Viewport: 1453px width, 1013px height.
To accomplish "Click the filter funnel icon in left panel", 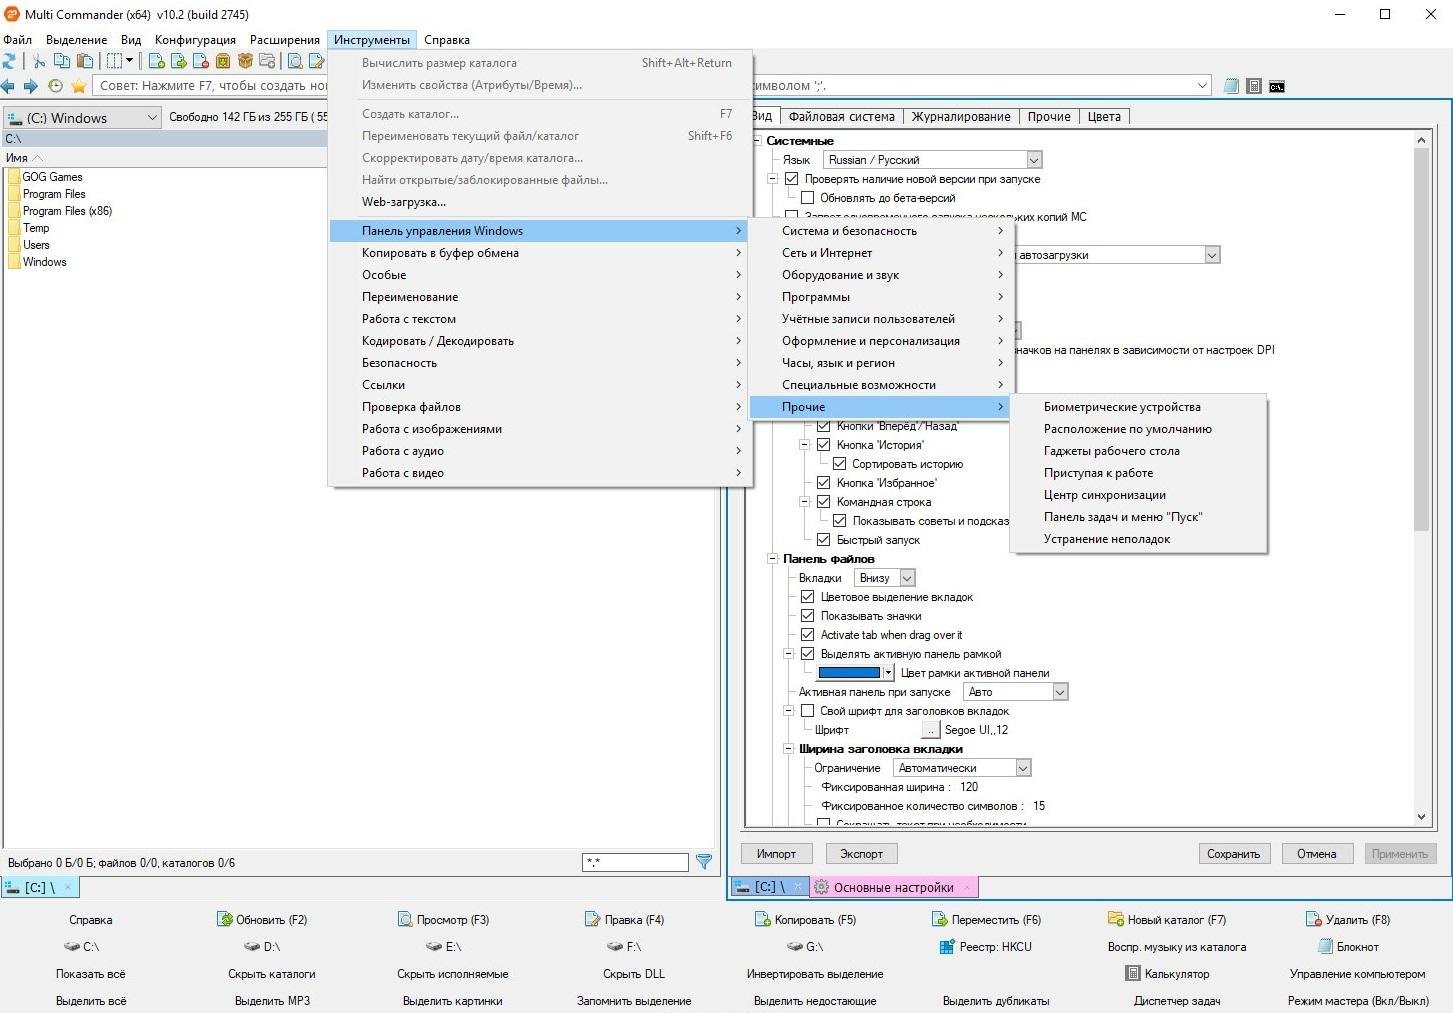I will coord(704,861).
